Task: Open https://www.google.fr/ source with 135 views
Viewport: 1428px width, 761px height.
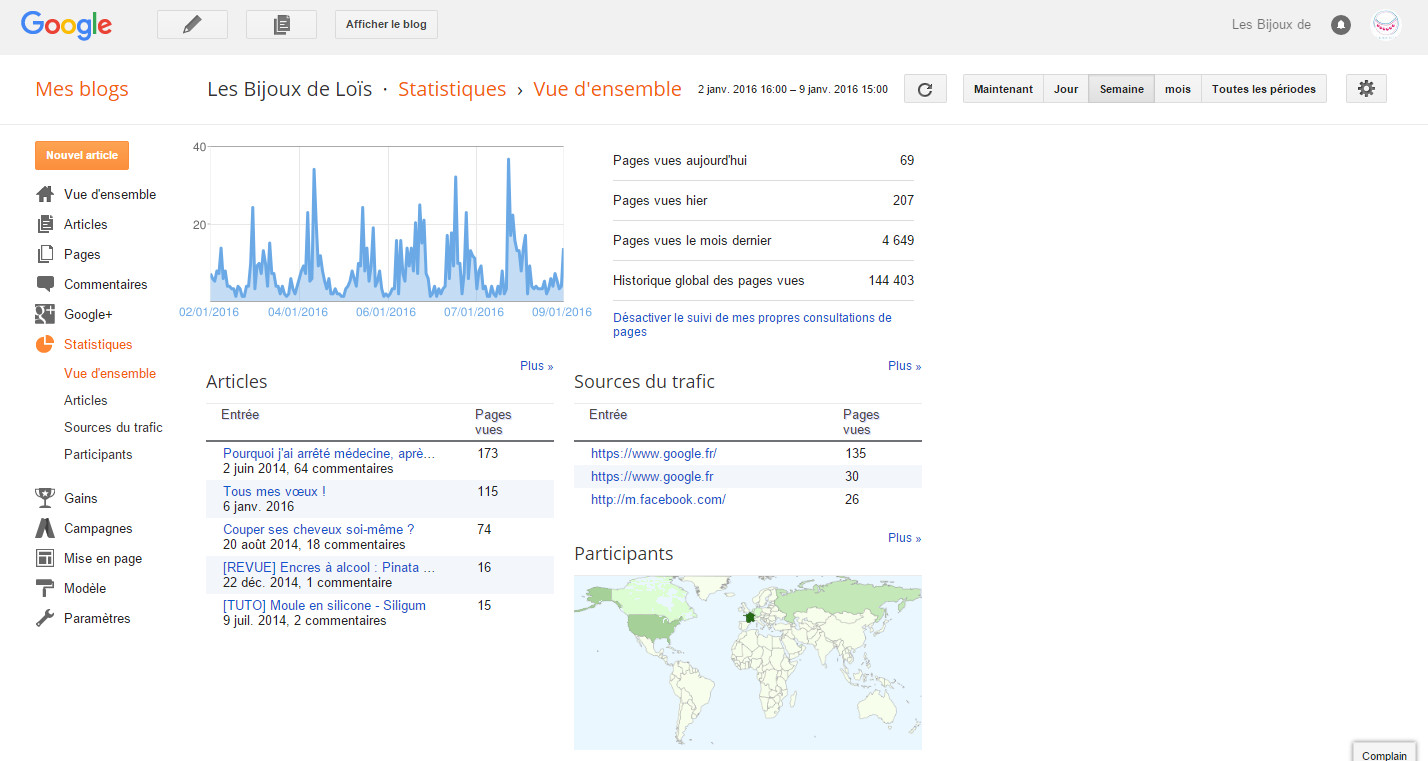Action: click(654, 453)
